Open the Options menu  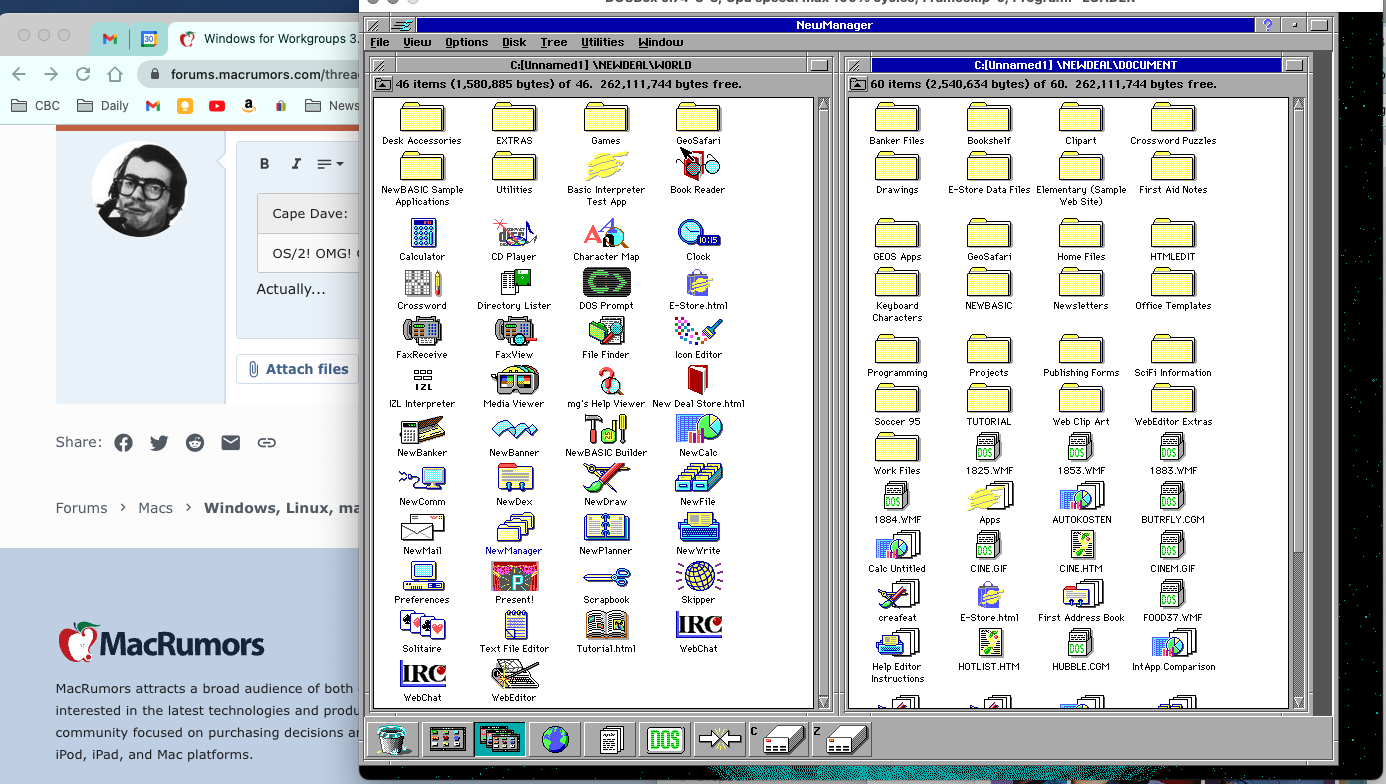point(467,42)
